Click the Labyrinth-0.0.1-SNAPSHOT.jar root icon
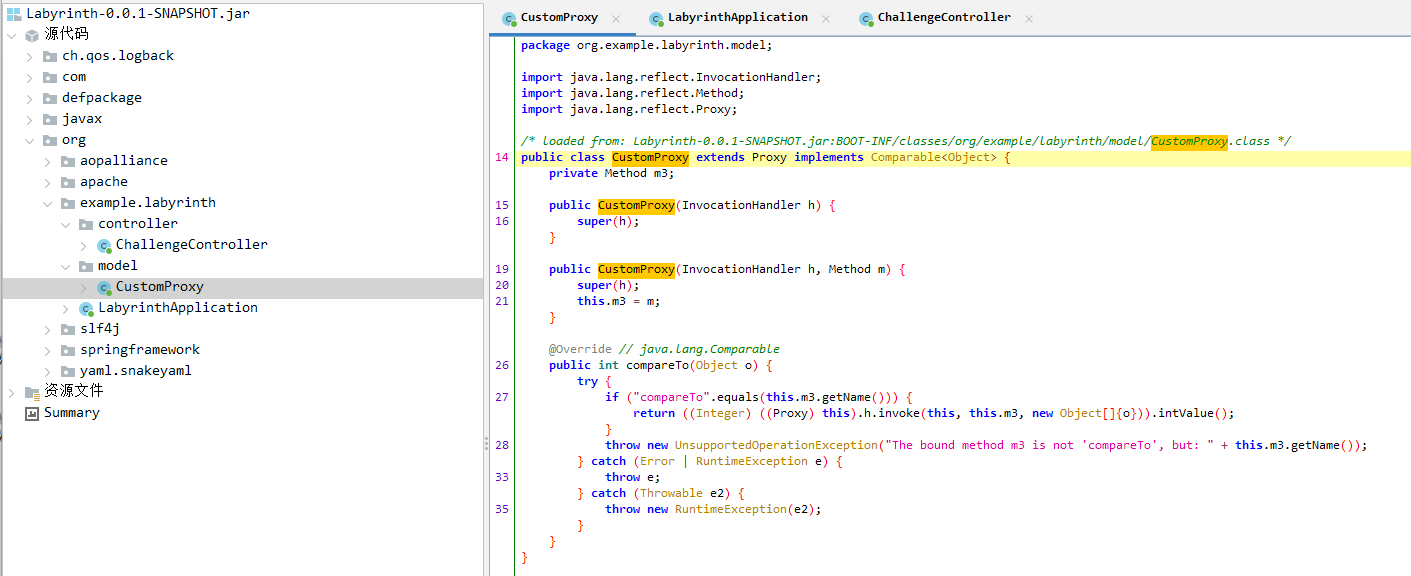 click(14, 14)
